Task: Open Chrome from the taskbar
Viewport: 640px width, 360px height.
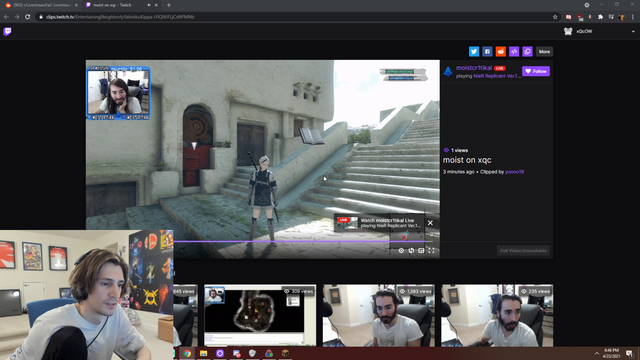Action: coord(187,353)
